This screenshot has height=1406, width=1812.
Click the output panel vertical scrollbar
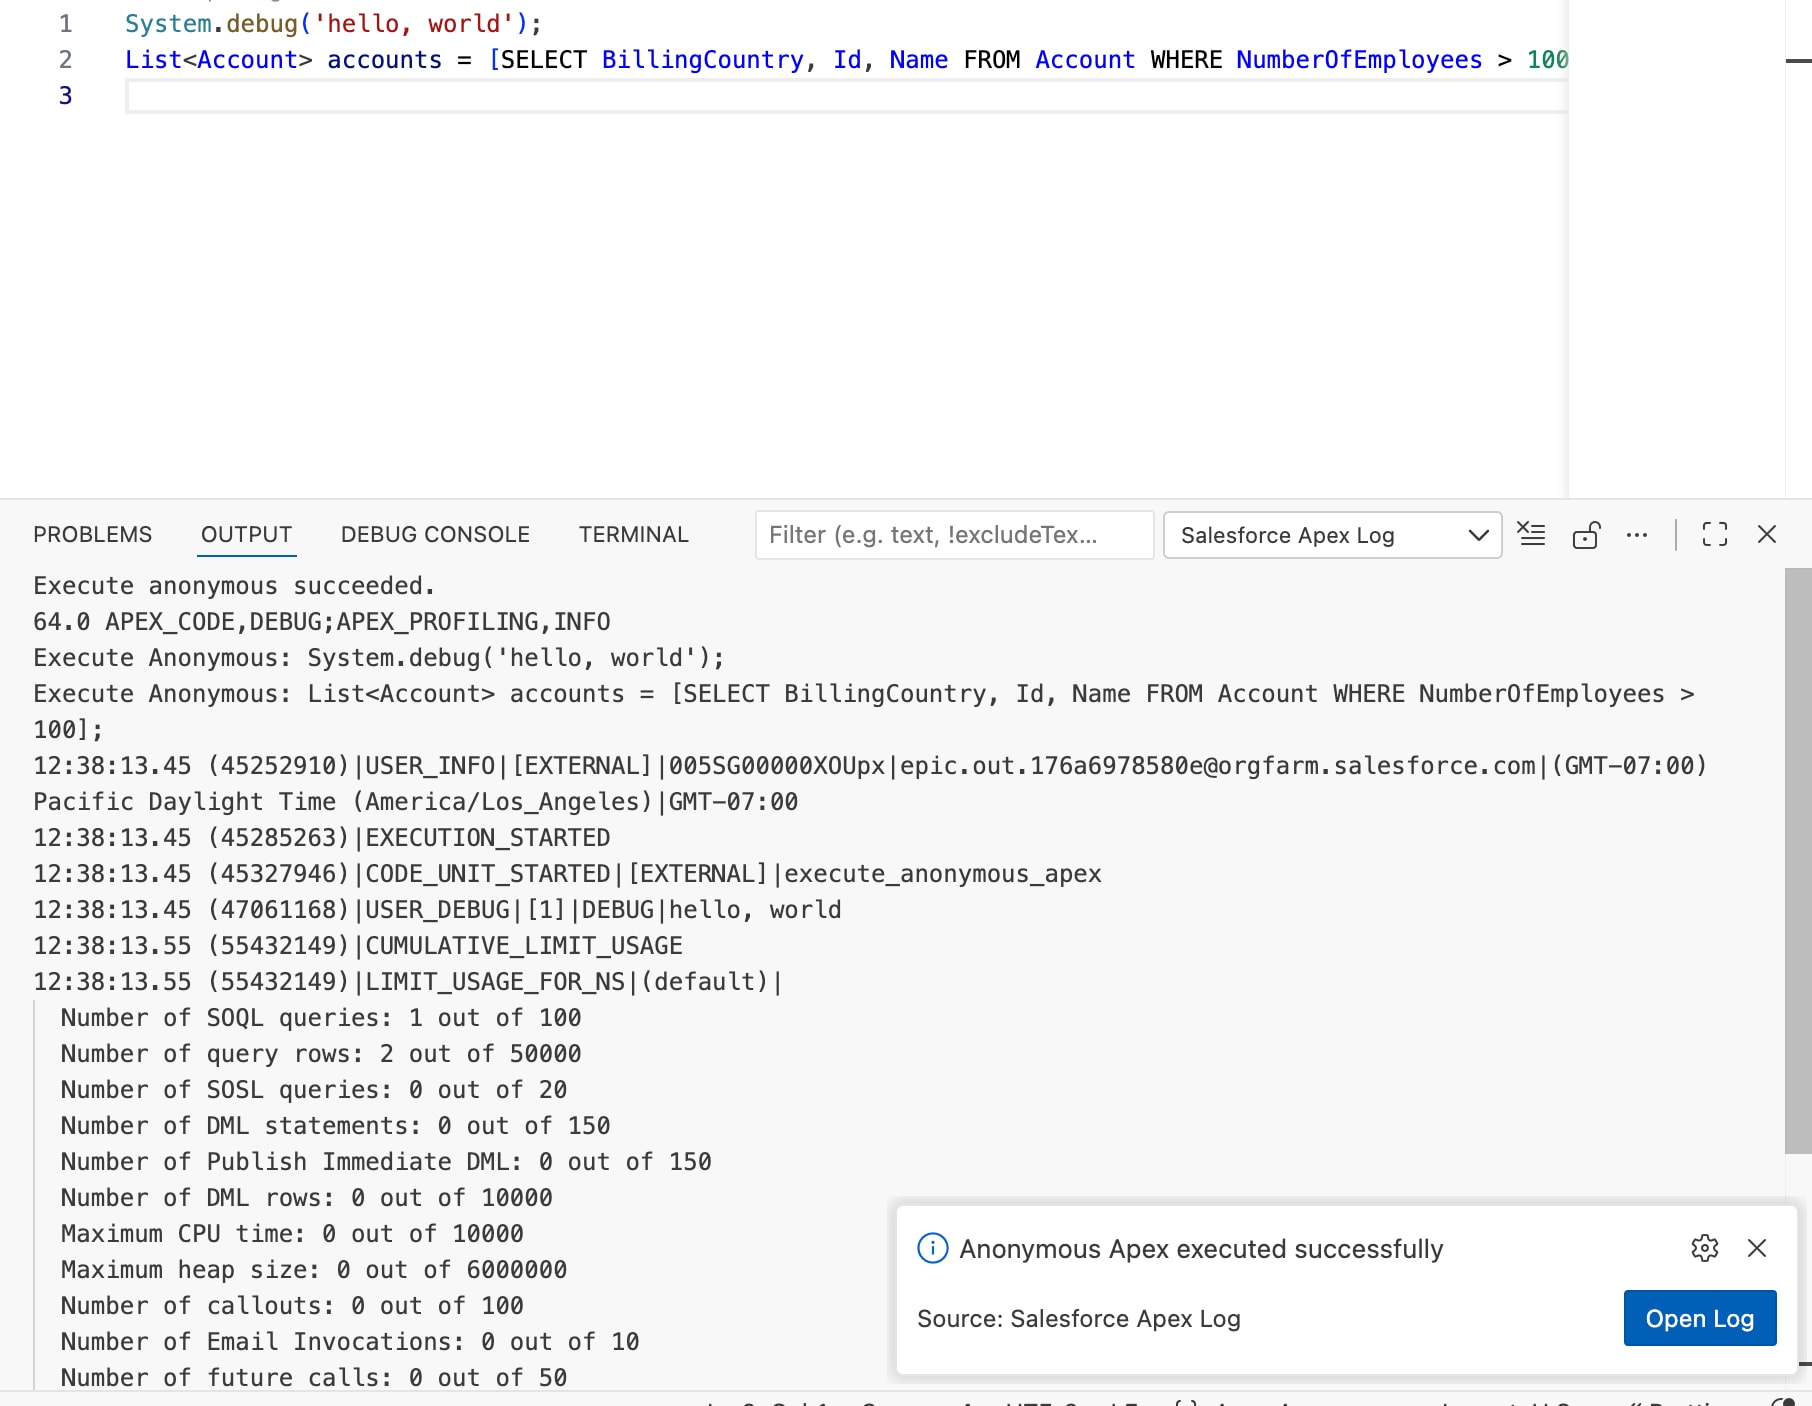(x=1798, y=860)
